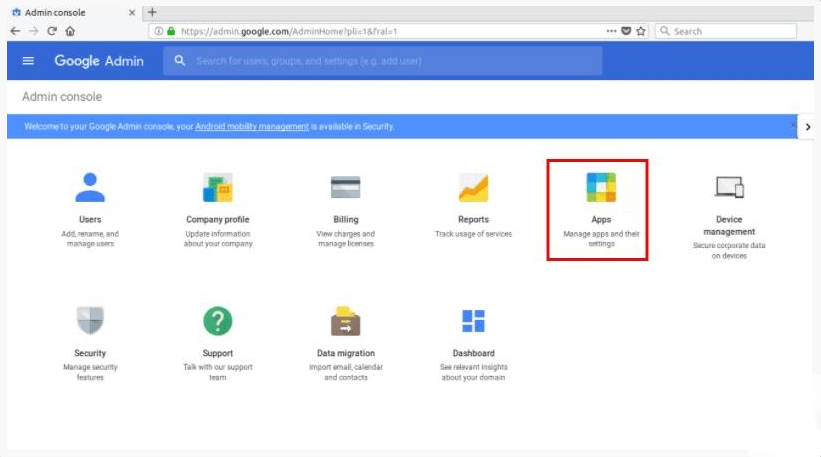
Task: Click the Billing label text
Action: pyautogui.click(x=346, y=219)
